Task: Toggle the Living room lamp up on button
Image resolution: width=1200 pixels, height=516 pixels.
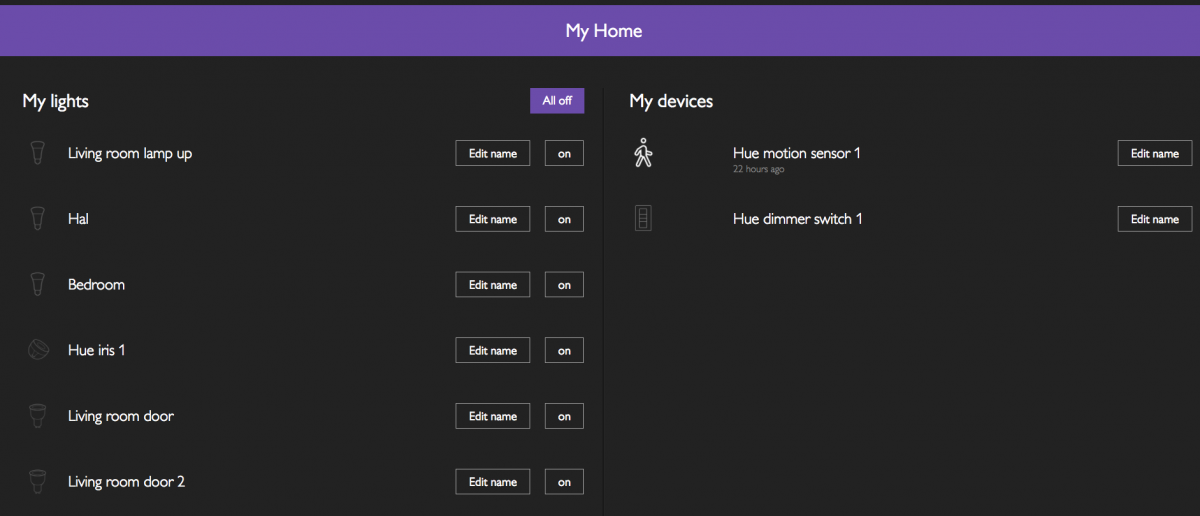Action: click(564, 153)
